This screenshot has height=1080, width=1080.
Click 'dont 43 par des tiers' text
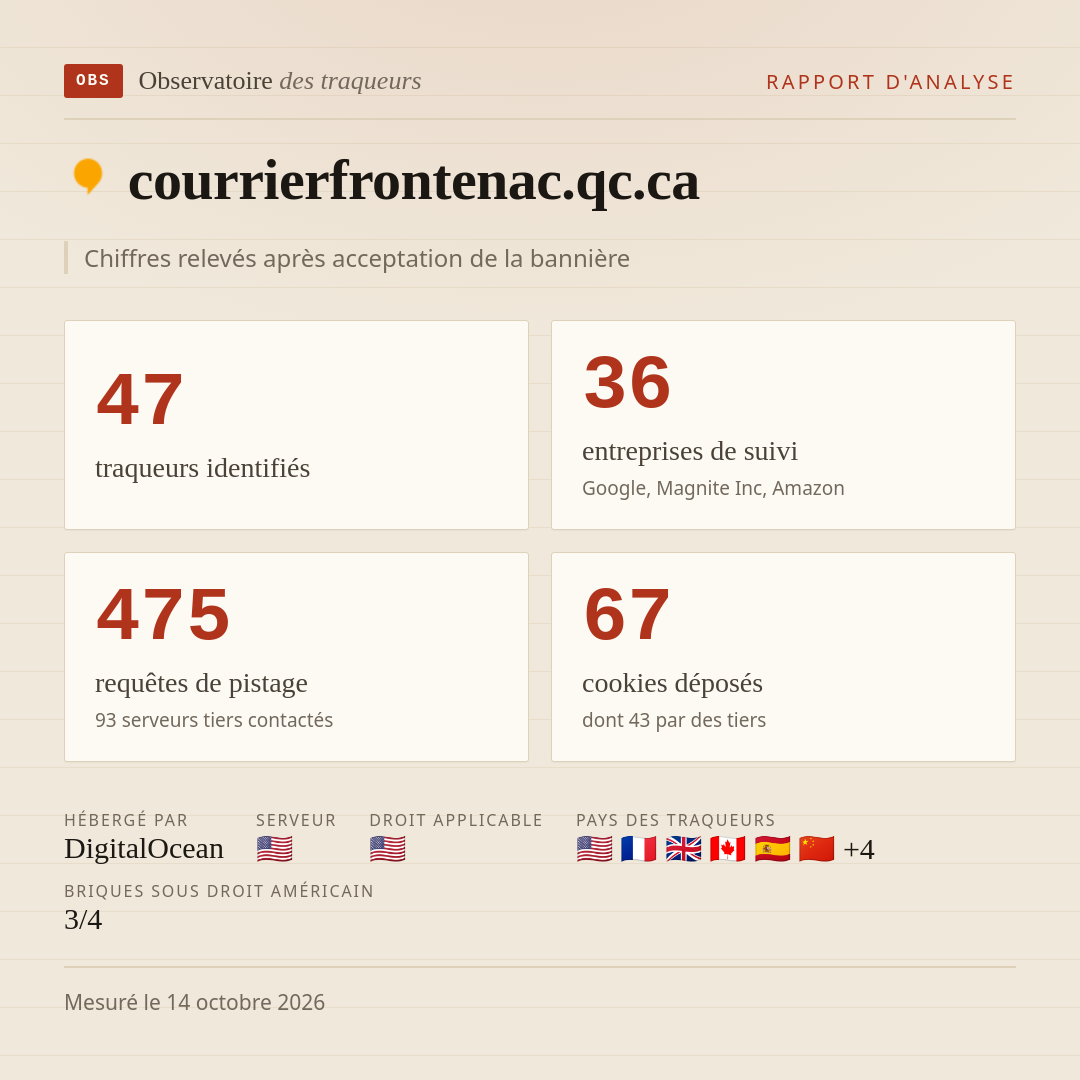674,720
